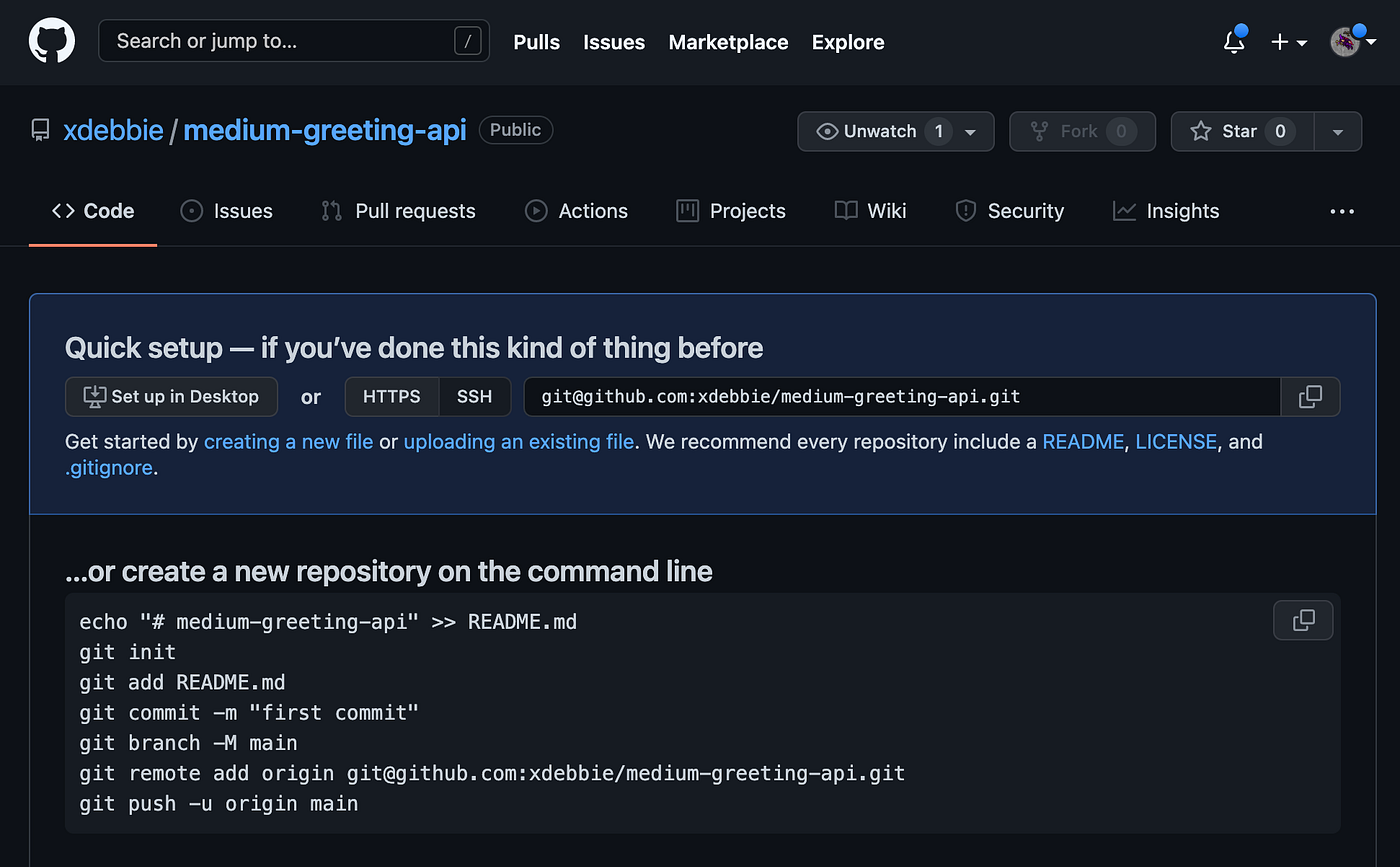
Task: Follow the creating a new file link
Action: pos(288,441)
